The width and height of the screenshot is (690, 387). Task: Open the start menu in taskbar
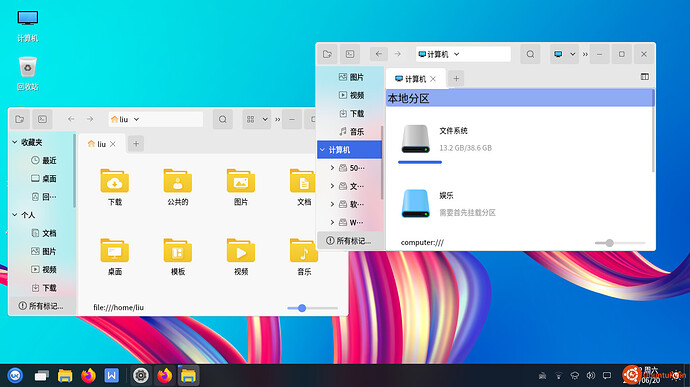(x=15, y=376)
